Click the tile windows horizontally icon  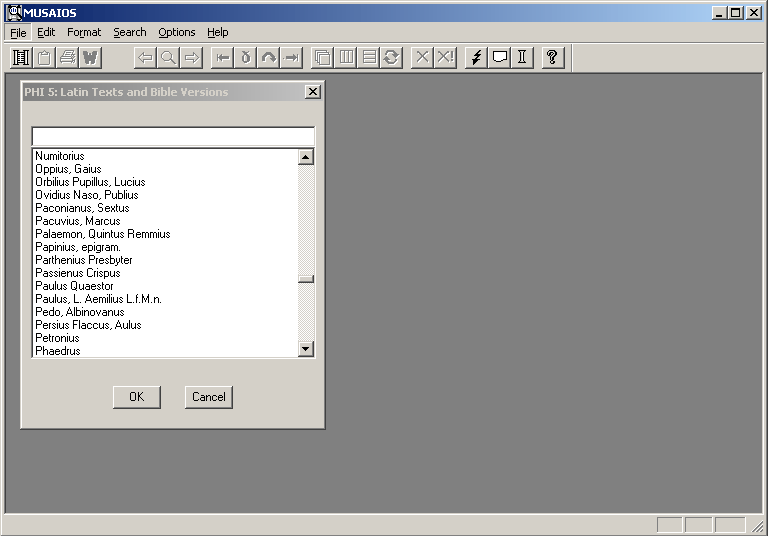tap(369, 58)
